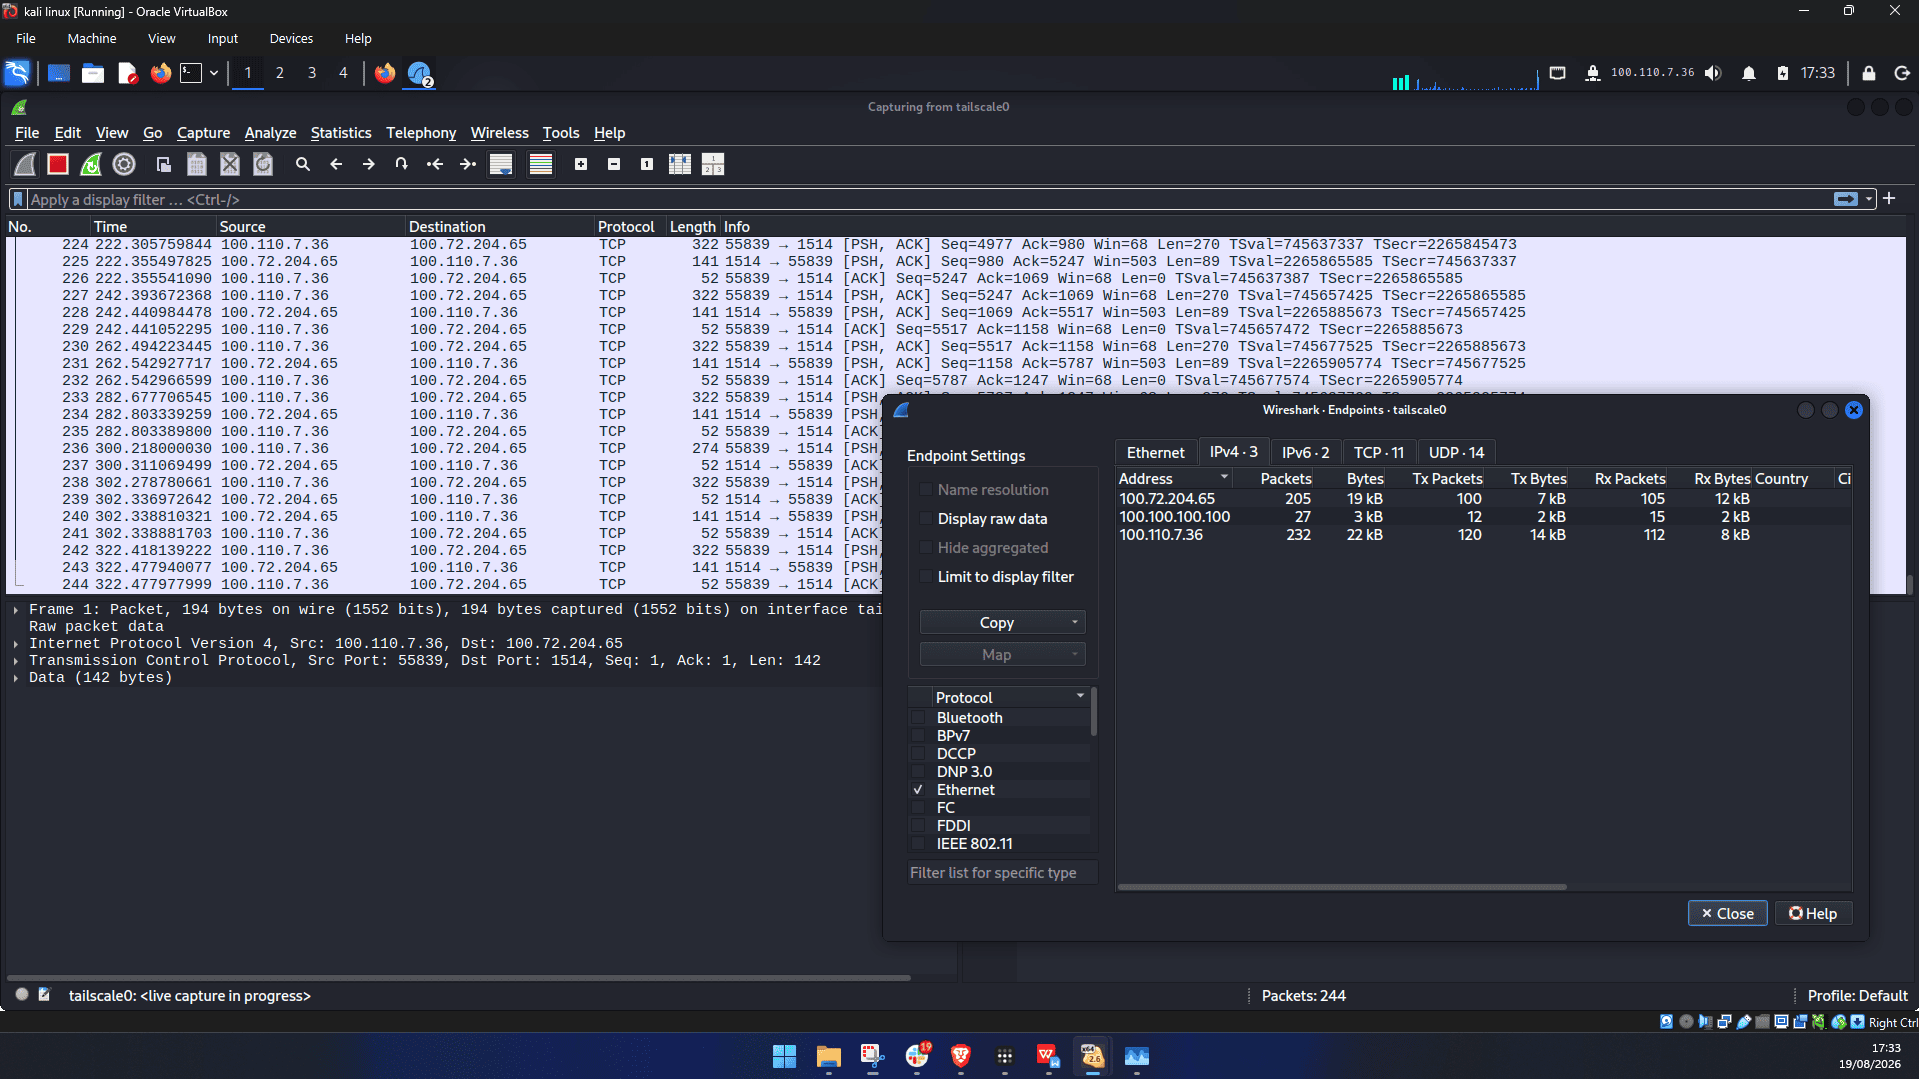This screenshot has height=1079, width=1919.
Task: Reset text to normal size
Action: point(647,164)
